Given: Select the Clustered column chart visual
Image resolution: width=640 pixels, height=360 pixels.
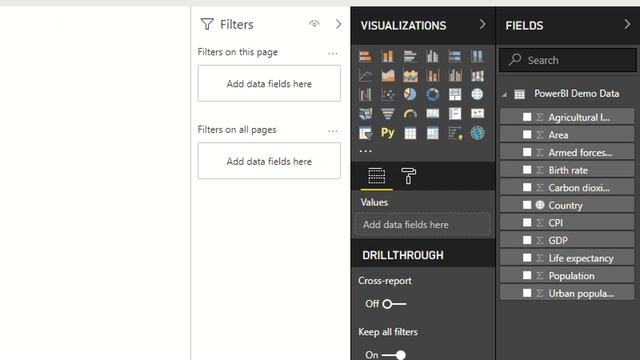Looking at the screenshot, I should click(x=432, y=56).
